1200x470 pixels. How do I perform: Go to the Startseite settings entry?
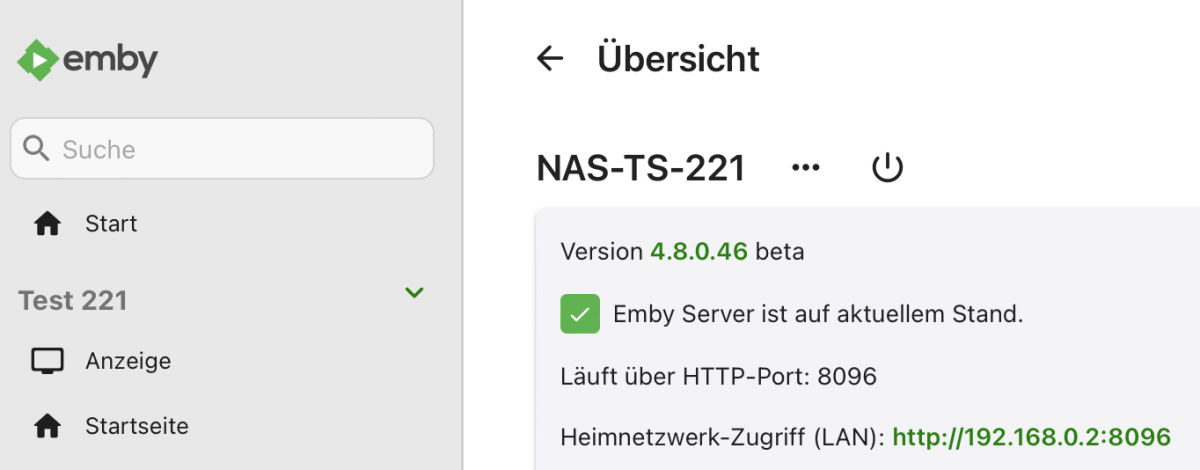pyautogui.click(x=137, y=427)
